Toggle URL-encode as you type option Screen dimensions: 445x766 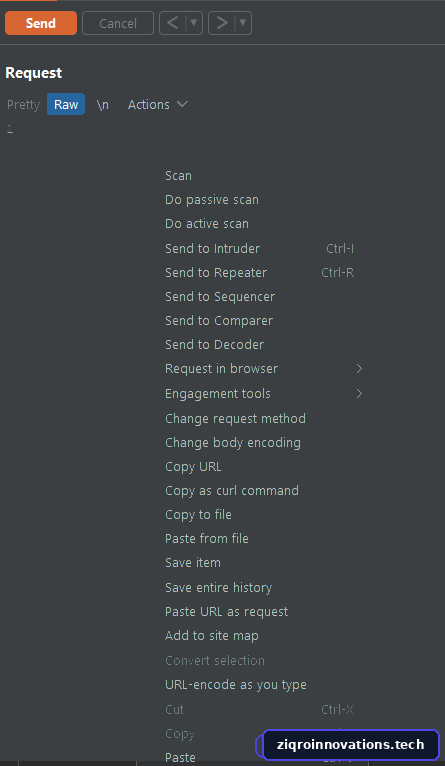[x=236, y=684]
